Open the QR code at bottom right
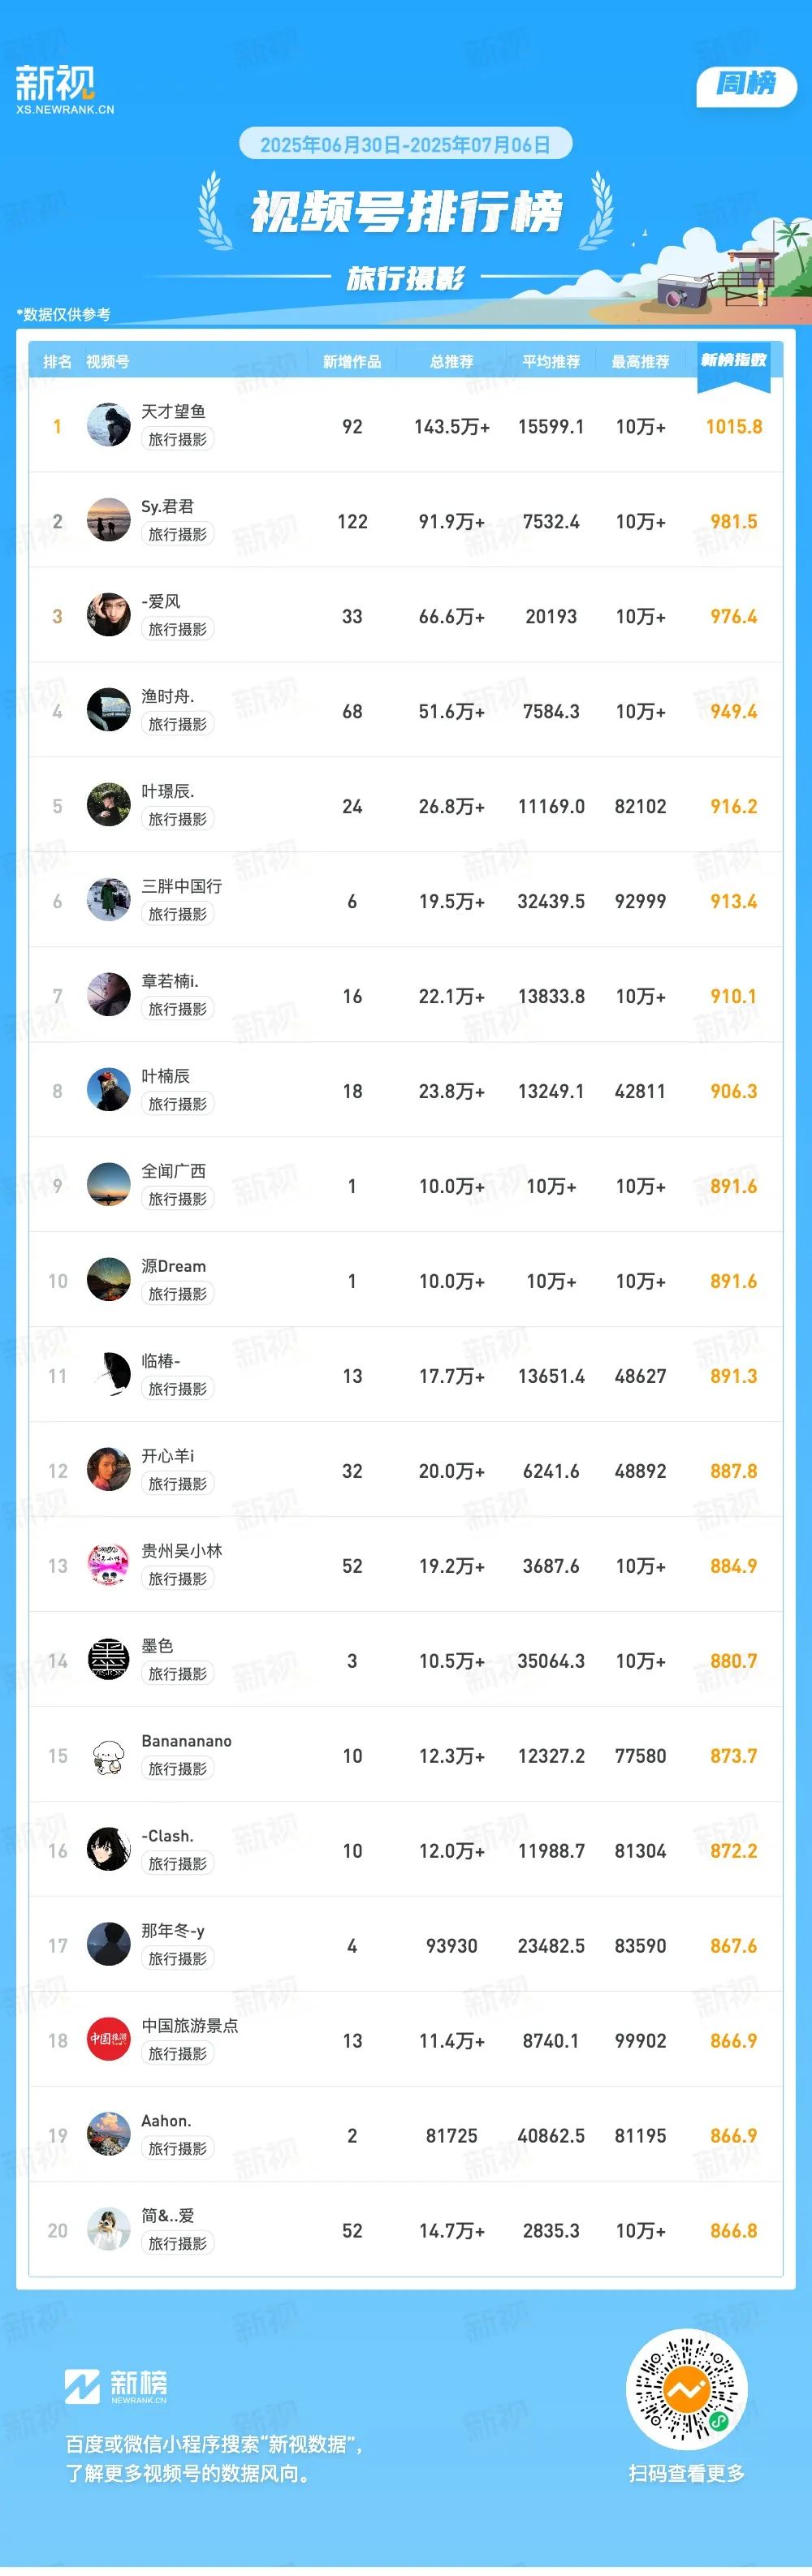The image size is (812, 2576). 686,2391
